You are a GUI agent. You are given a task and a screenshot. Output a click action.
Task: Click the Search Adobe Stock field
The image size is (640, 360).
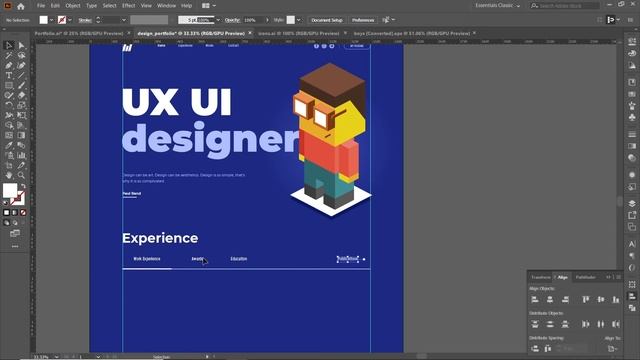point(565,6)
